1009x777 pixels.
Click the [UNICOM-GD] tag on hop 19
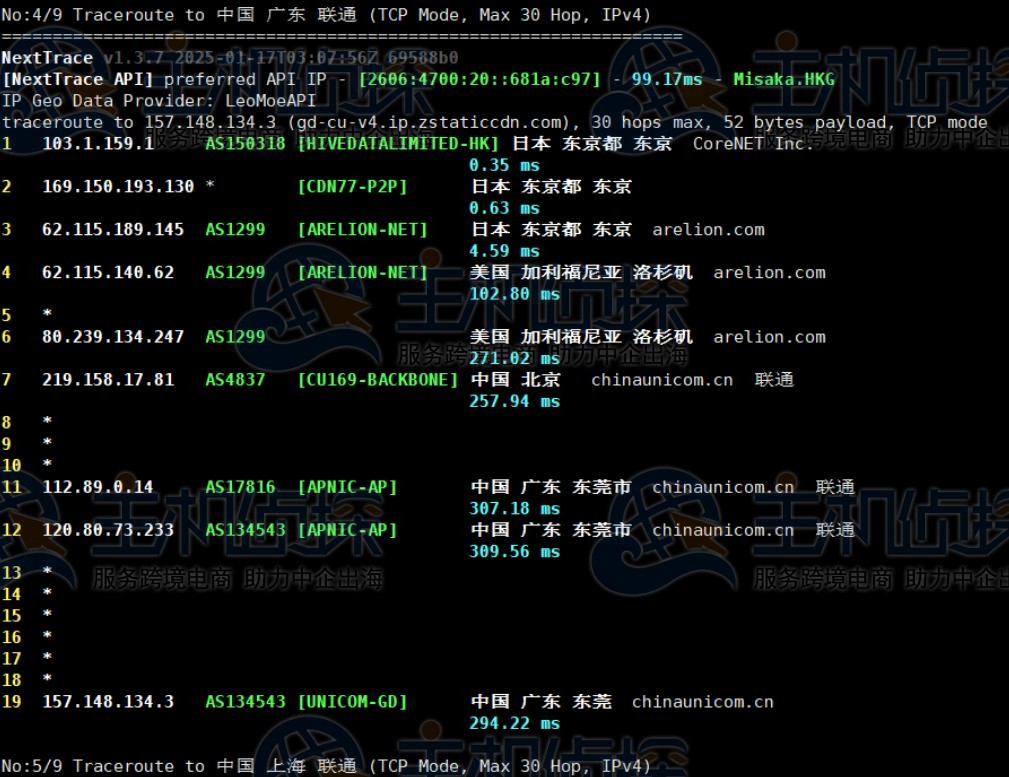point(352,702)
